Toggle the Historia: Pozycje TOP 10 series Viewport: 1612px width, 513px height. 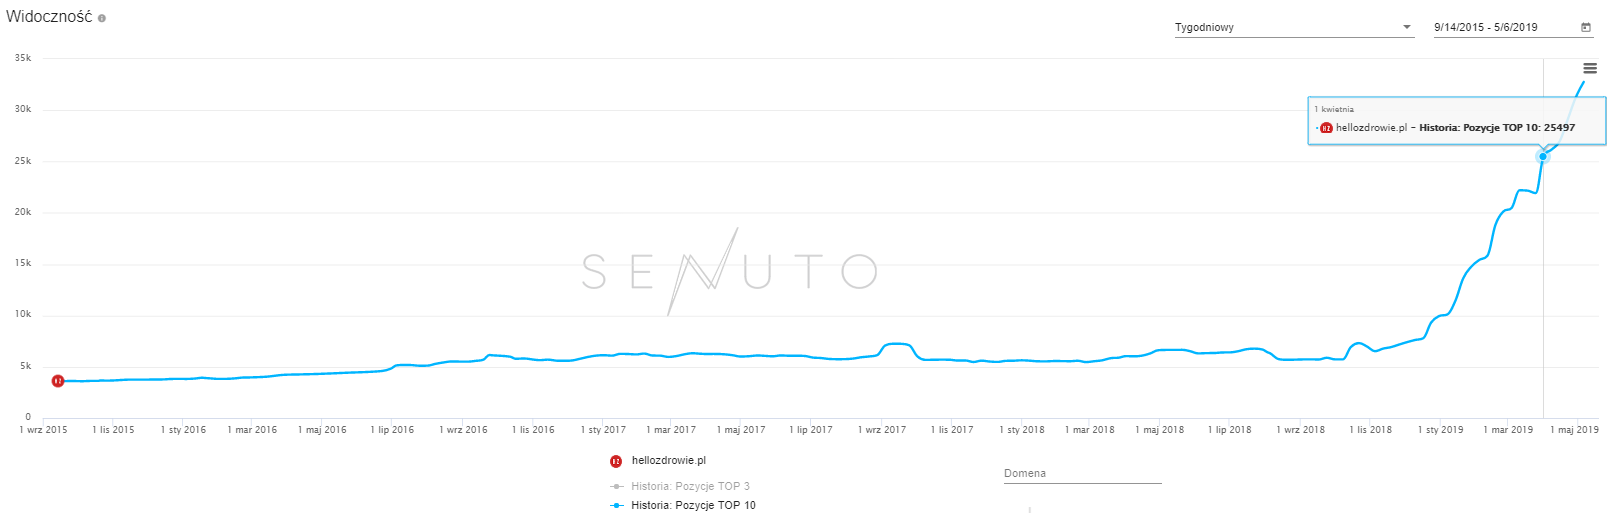692,505
